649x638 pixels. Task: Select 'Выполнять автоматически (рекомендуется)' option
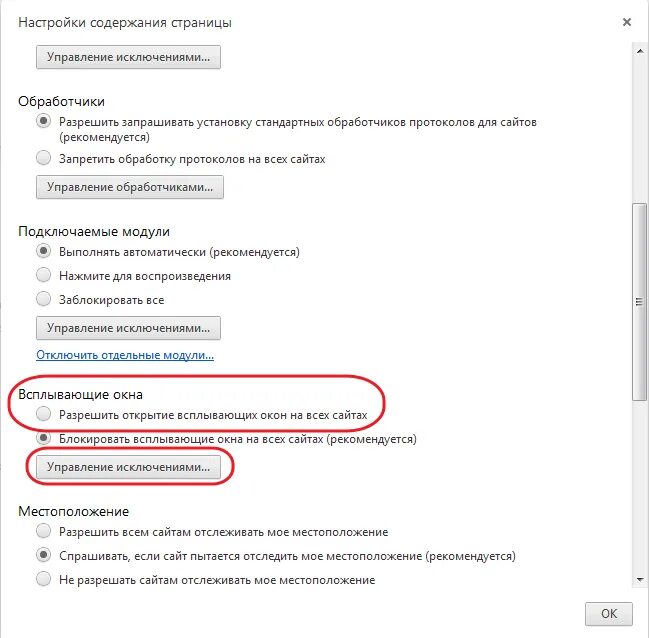pyautogui.click(x=43, y=251)
